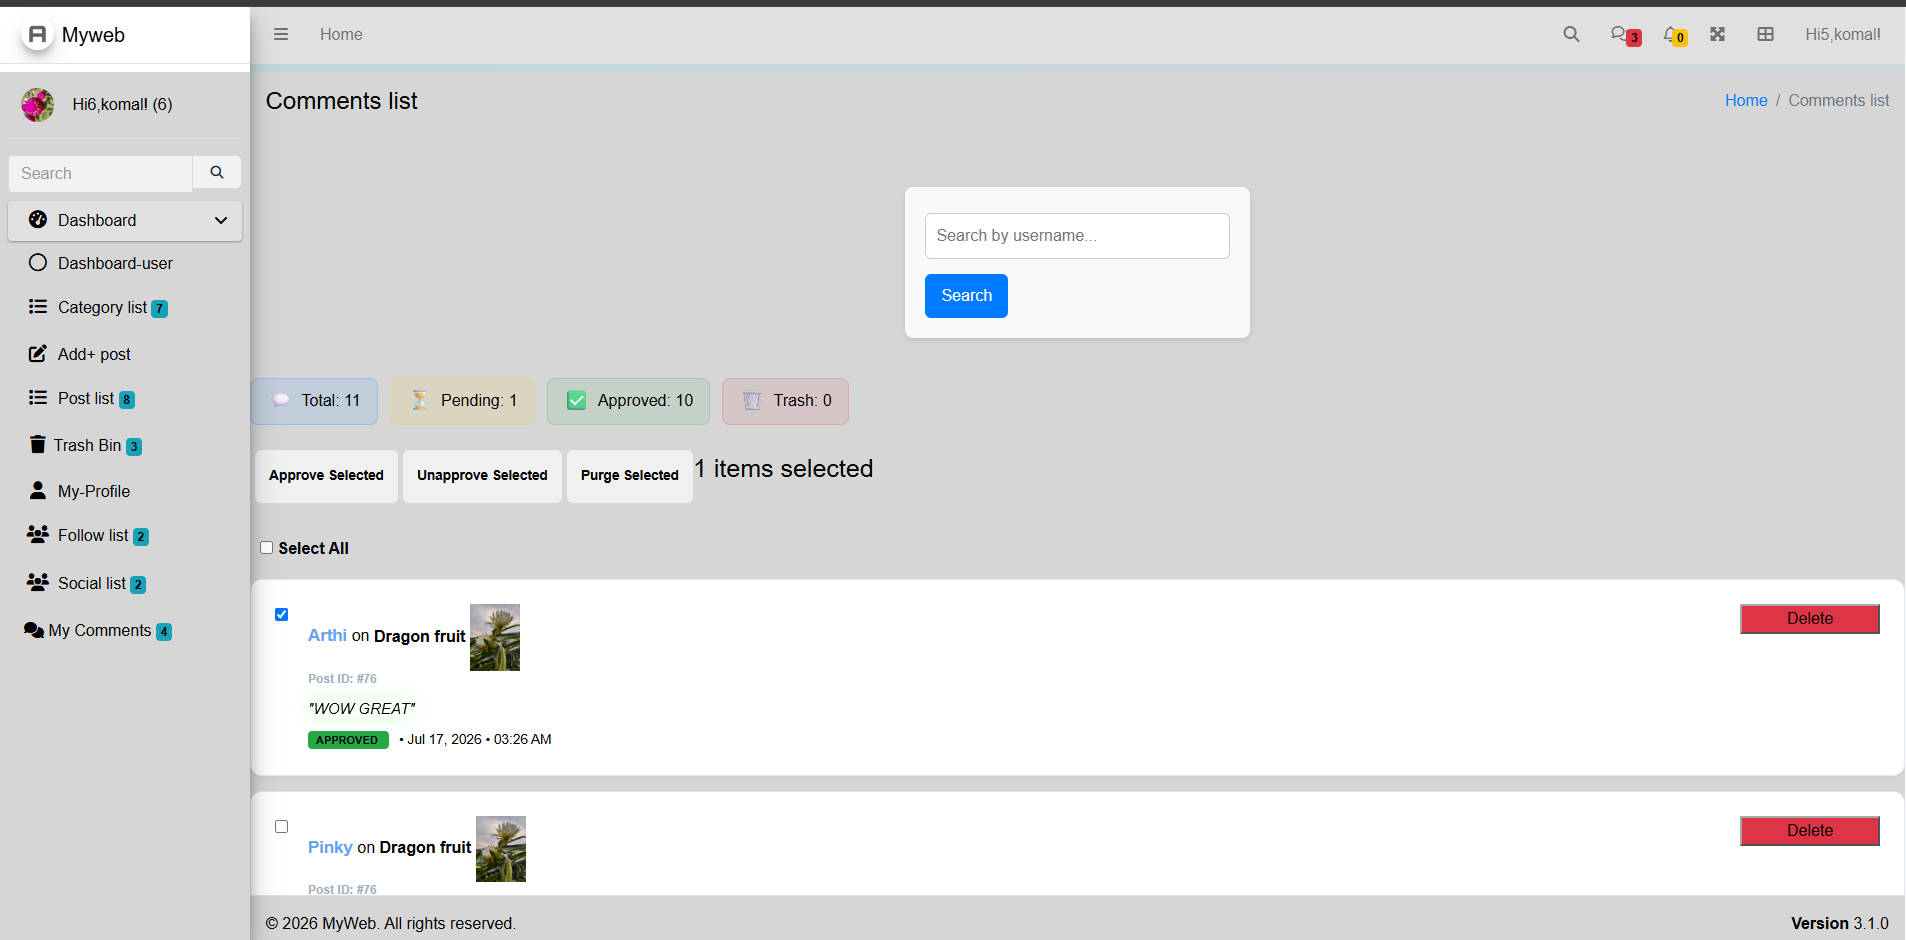This screenshot has width=1906, height=940.
Task: Click the Trash Bin icon in sidebar
Action: pyautogui.click(x=38, y=445)
